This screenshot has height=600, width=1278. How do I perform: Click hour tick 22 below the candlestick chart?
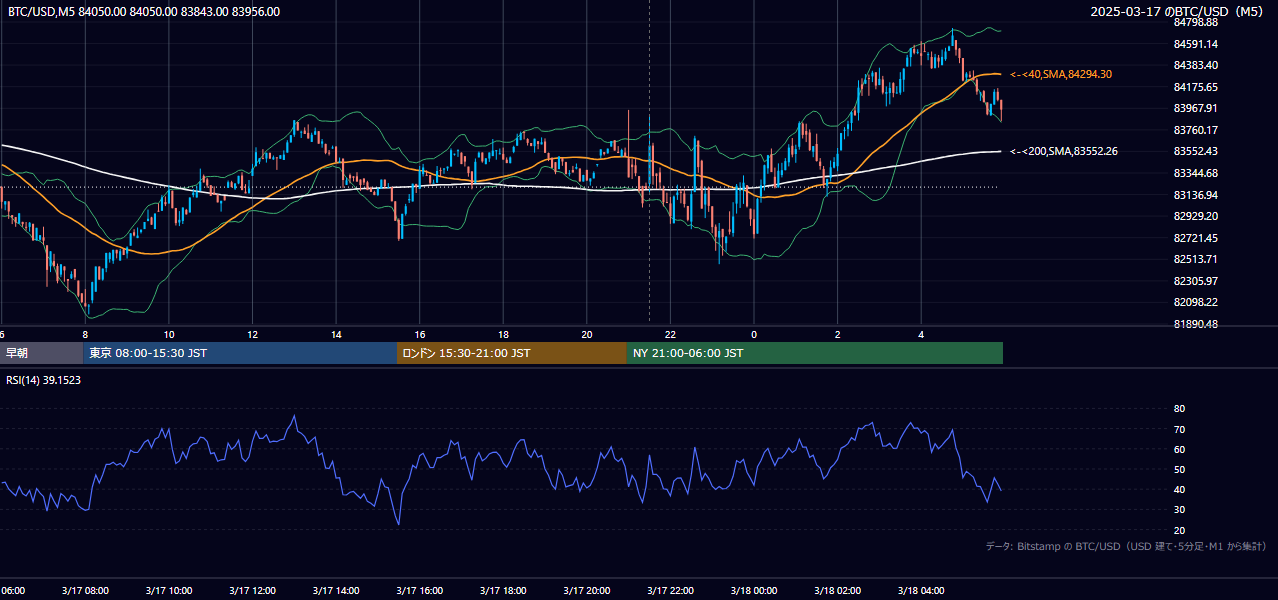coord(671,335)
